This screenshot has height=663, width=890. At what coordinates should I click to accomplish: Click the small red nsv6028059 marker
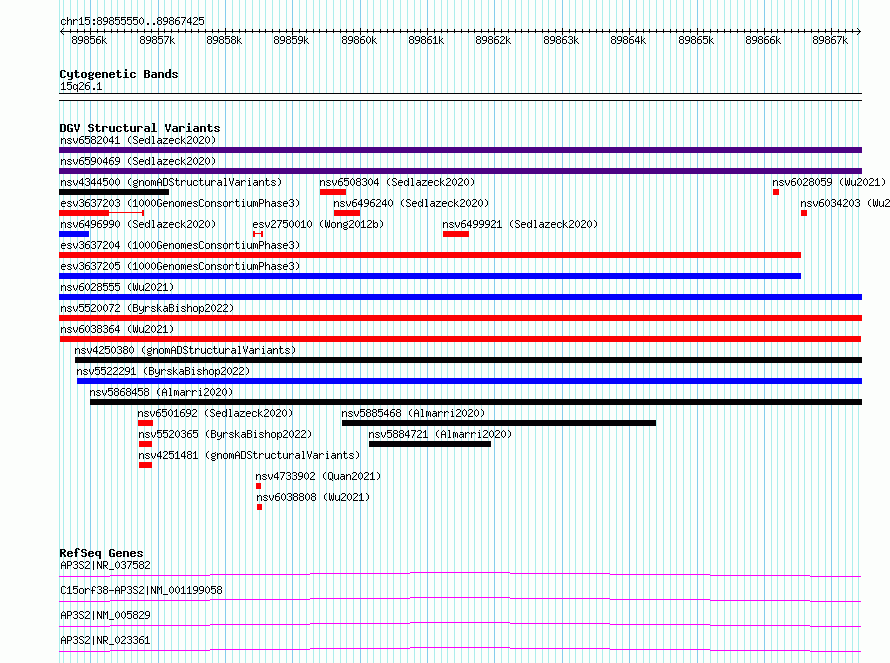click(x=776, y=192)
